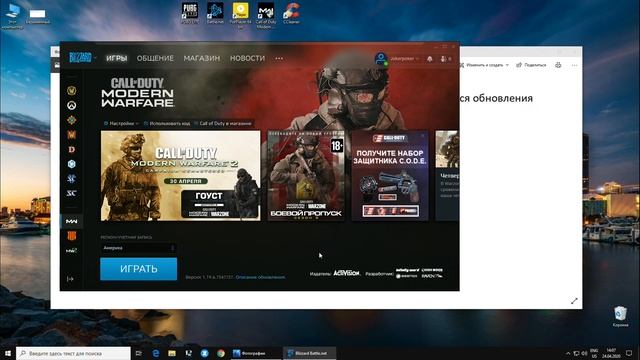The image size is (640, 360).
Task: Select Warcraft III icon in sidebar
Action: [x=71, y=135]
